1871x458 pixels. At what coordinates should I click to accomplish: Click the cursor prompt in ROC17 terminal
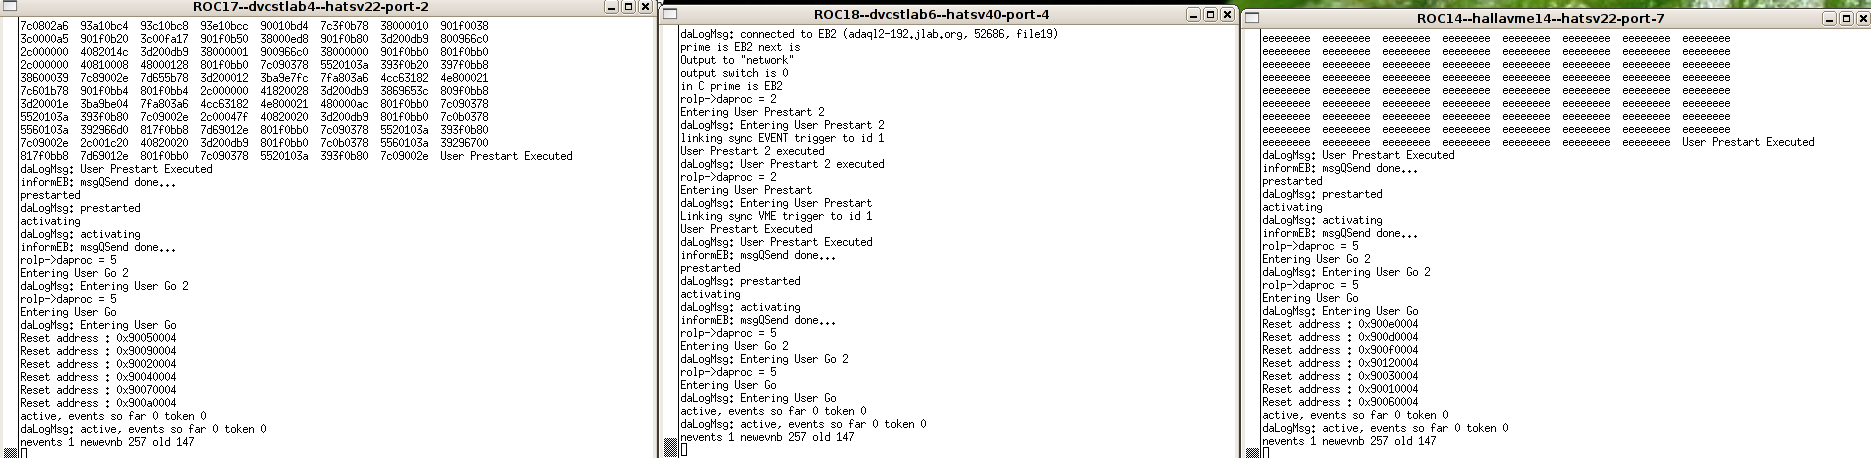(24, 453)
